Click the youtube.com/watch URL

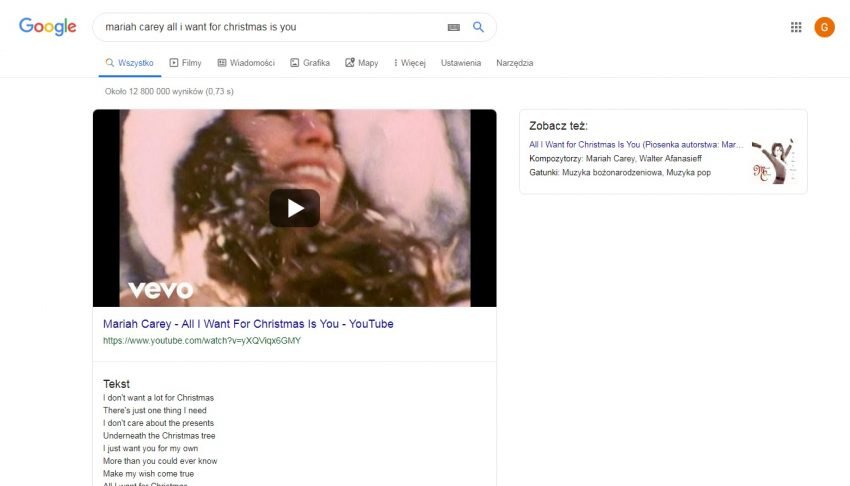(x=202, y=341)
